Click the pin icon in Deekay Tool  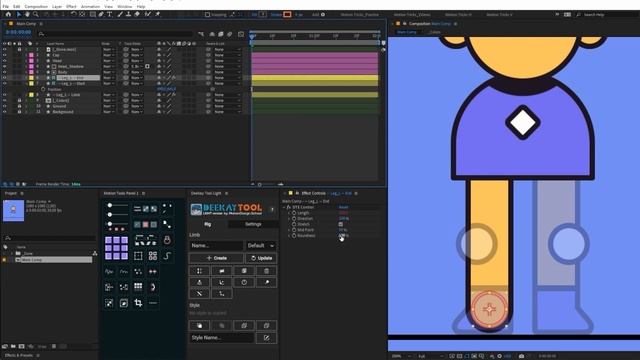tap(266, 282)
